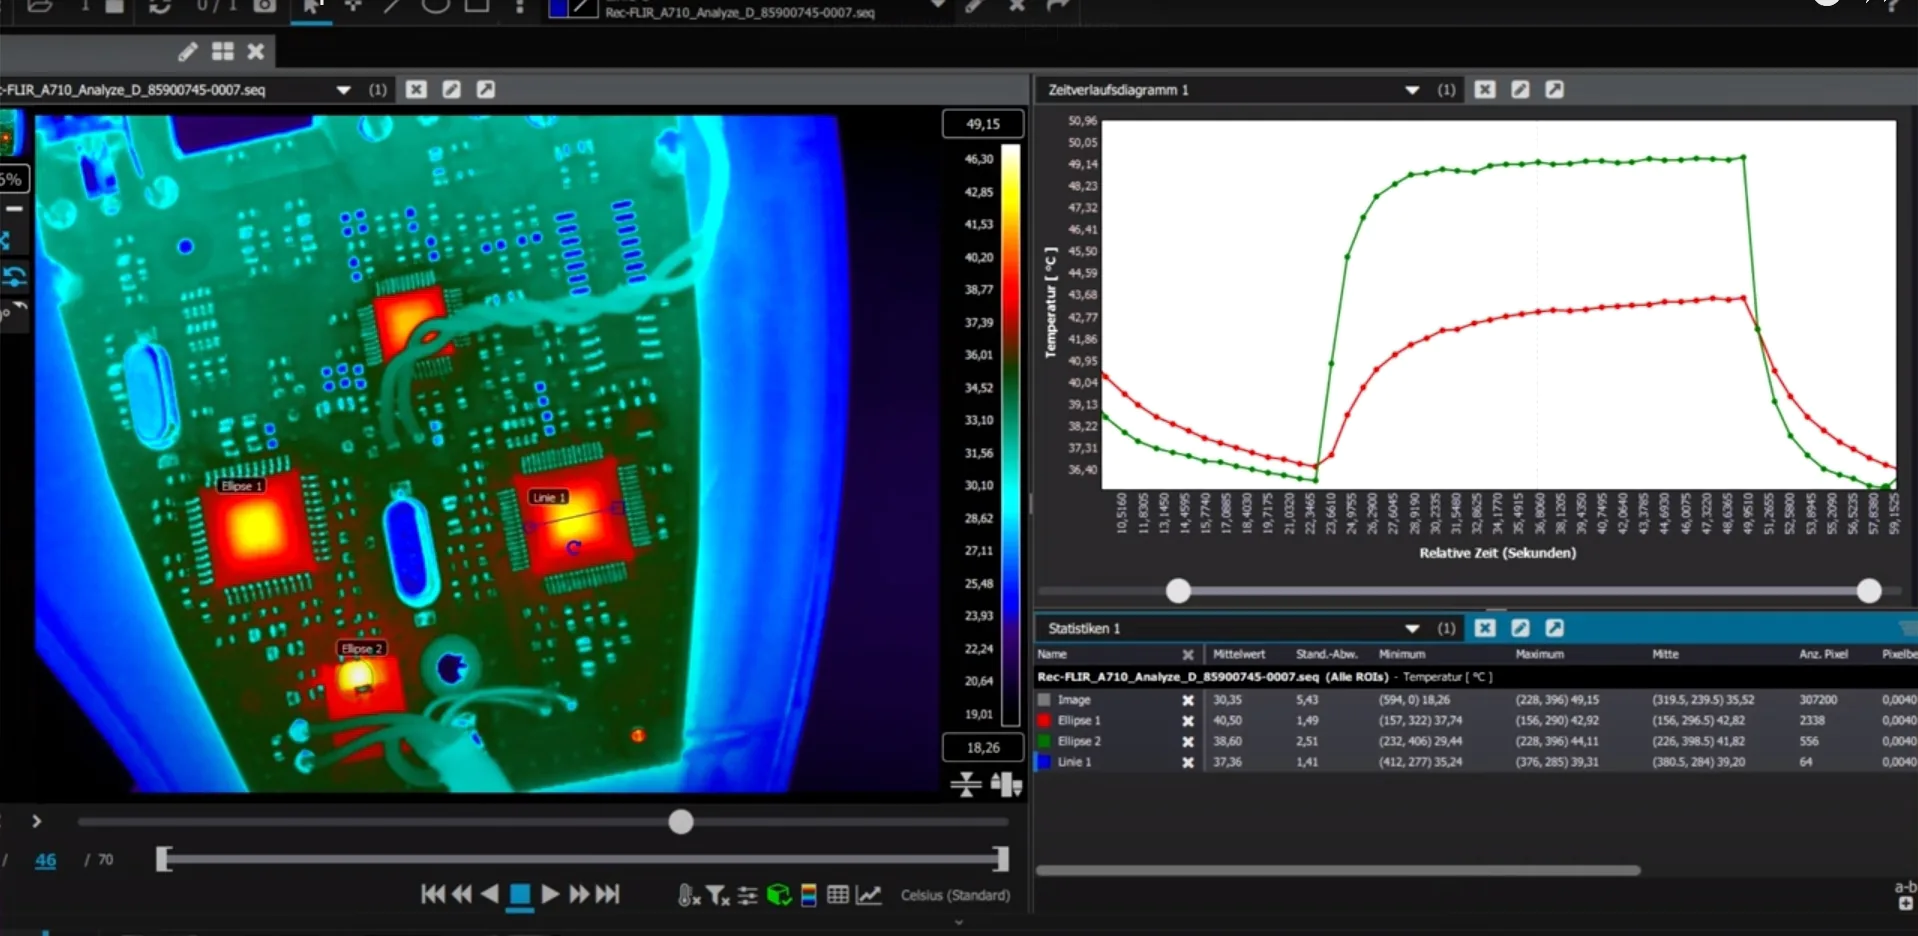Click the thermometer with X icon

click(688, 895)
